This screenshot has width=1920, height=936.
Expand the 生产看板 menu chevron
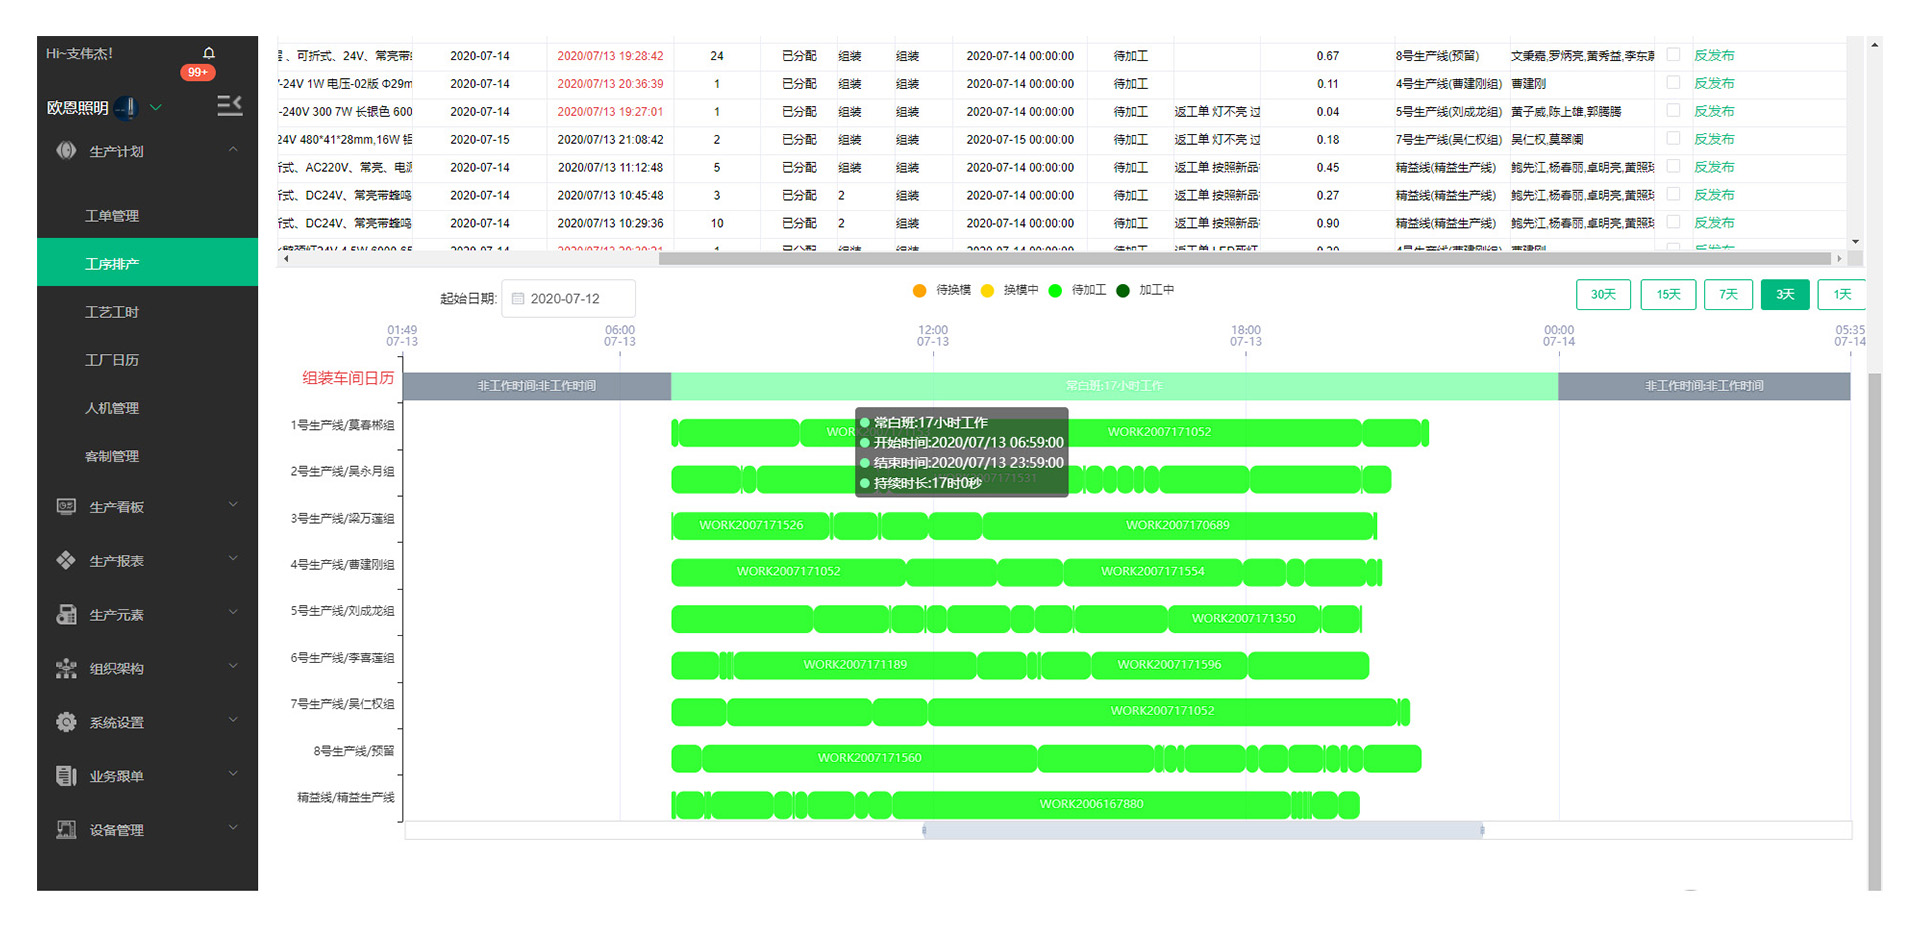click(x=233, y=505)
